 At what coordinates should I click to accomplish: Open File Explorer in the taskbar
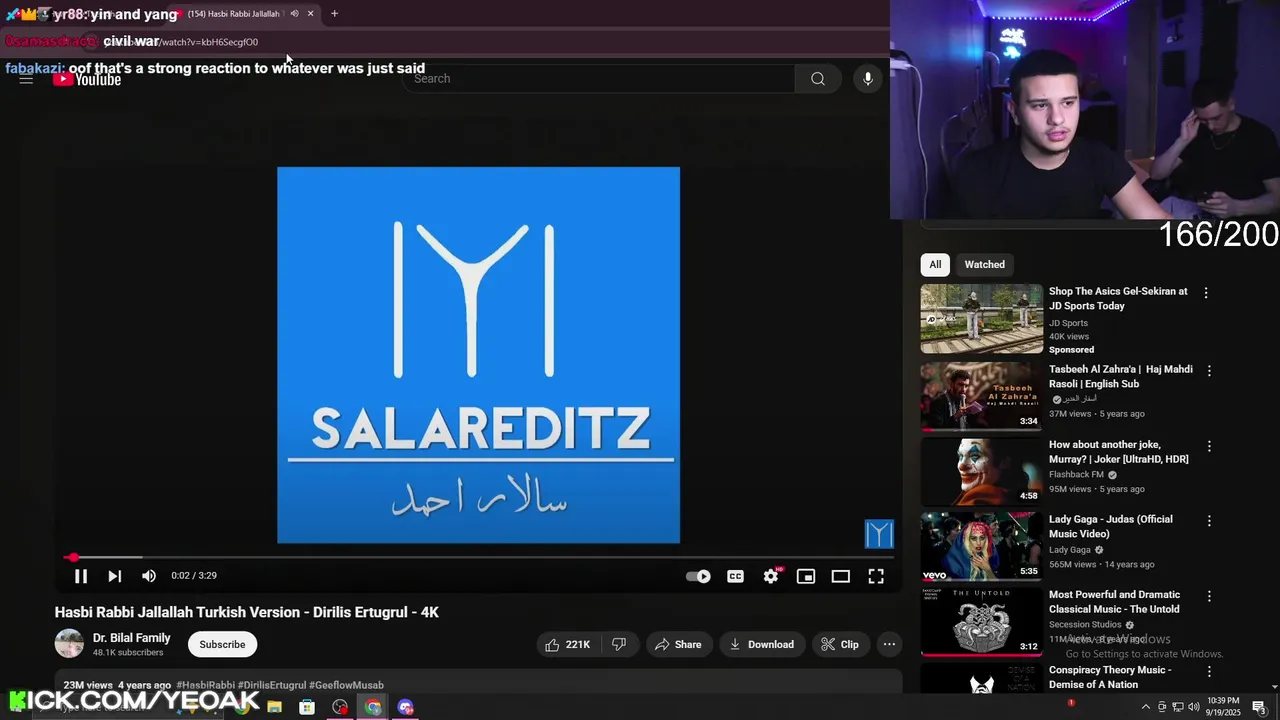(274, 707)
